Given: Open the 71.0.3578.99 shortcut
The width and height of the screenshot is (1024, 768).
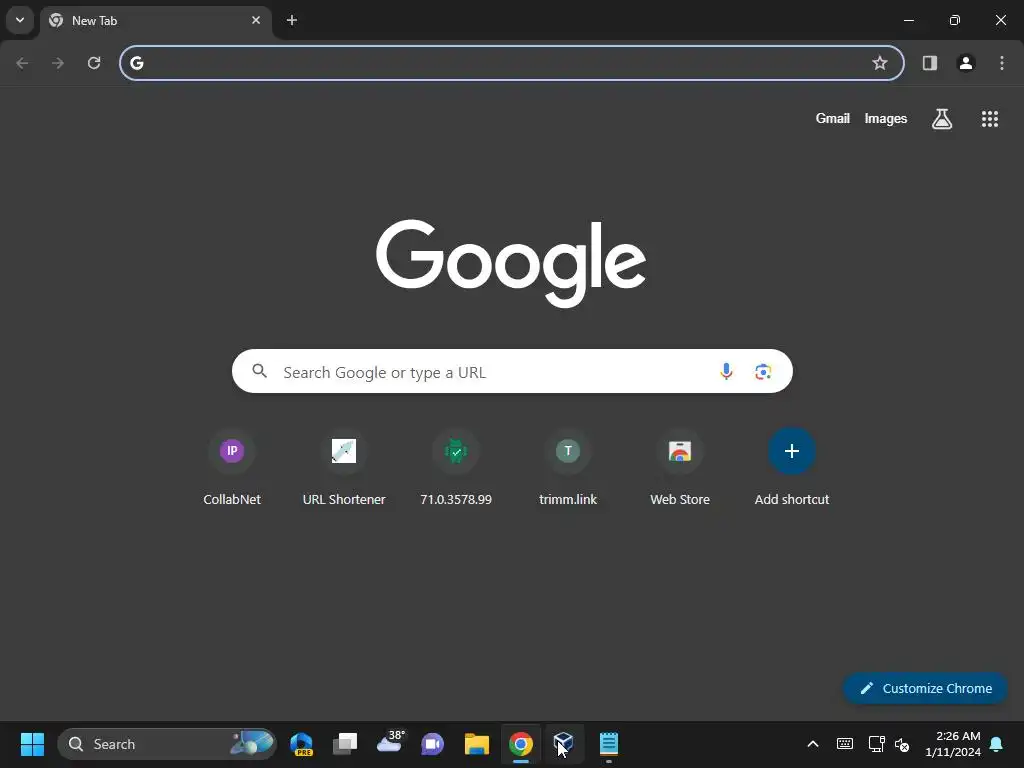Looking at the screenshot, I should 456,468.
